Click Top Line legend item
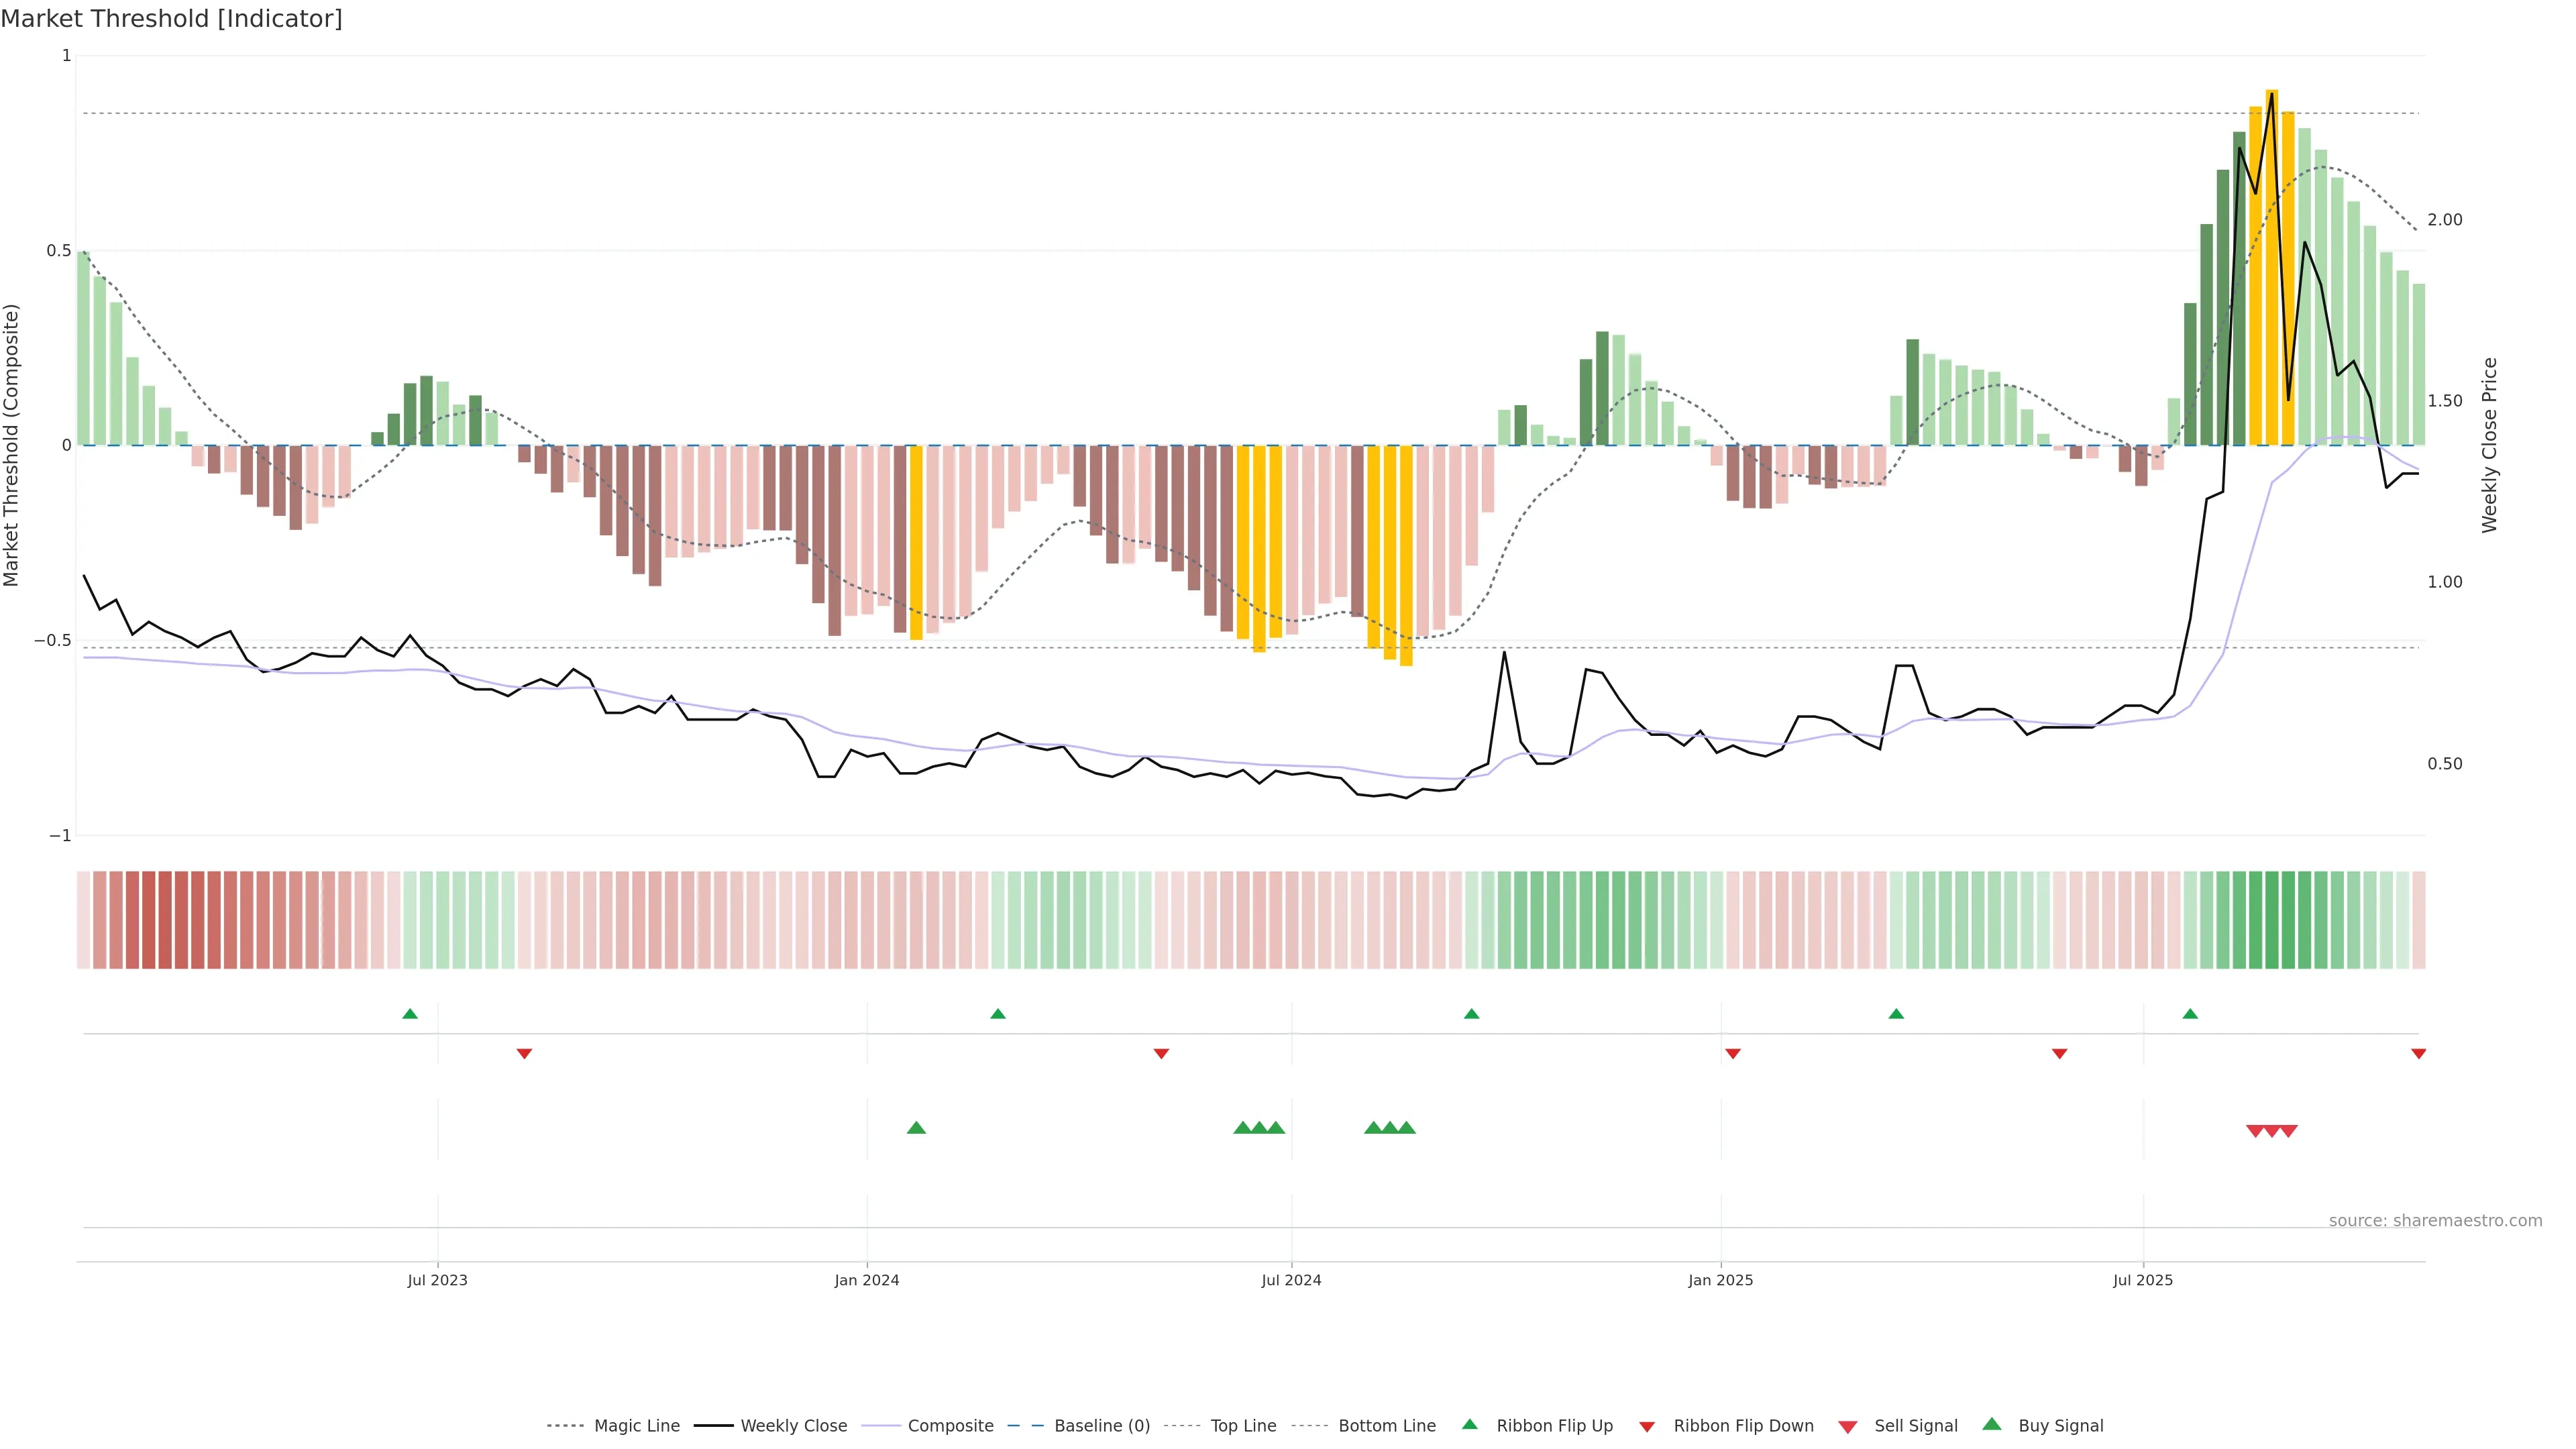The width and height of the screenshot is (2576, 1449). click(x=1243, y=1425)
